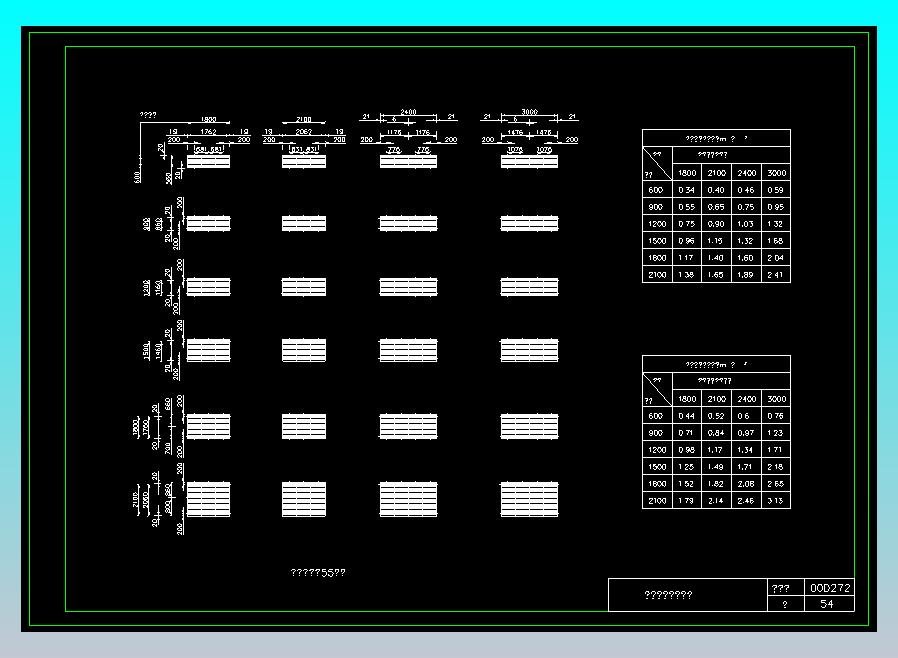This screenshot has width=898, height=658.
Task: Pick value 0.98 in lower table
Action: click(686, 450)
